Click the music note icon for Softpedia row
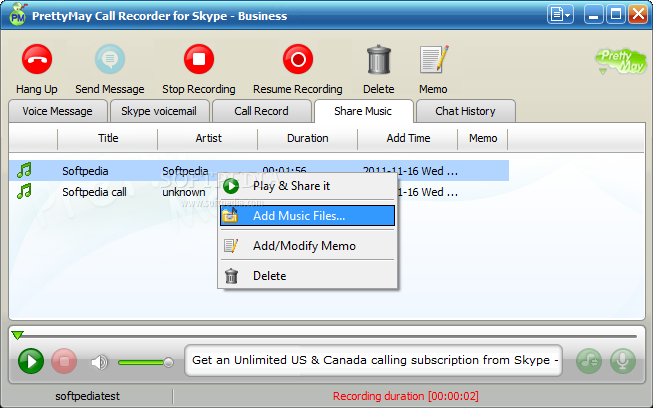This screenshot has width=653, height=408. pos(24,170)
